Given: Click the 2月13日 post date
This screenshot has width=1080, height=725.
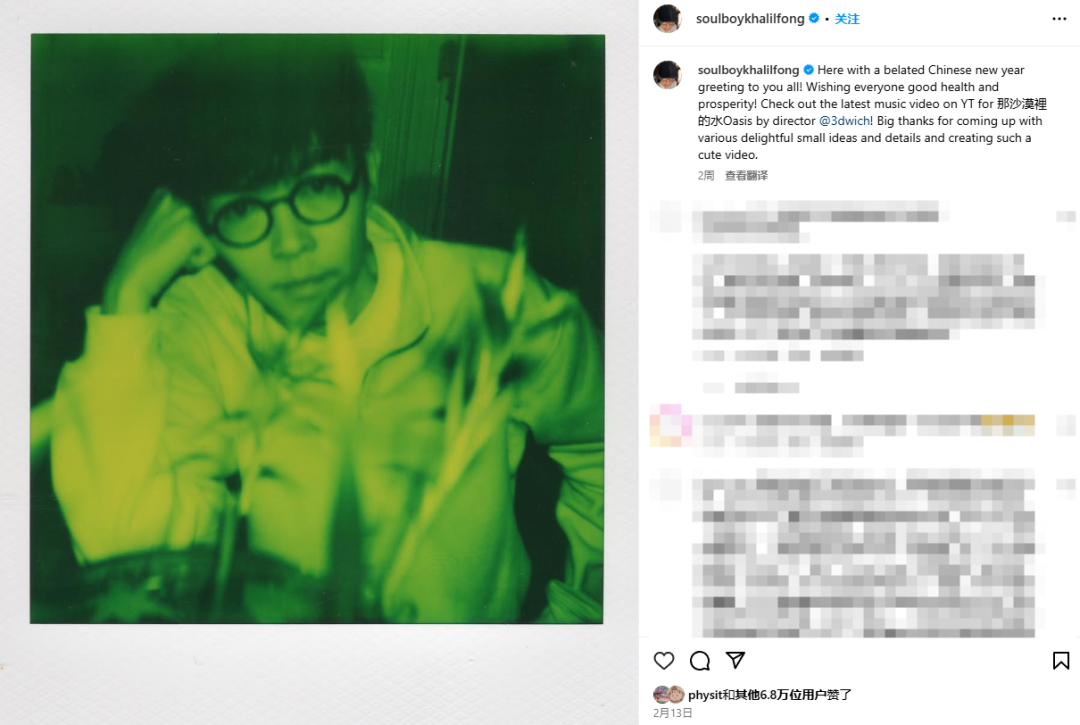Looking at the screenshot, I should [672, 713].
